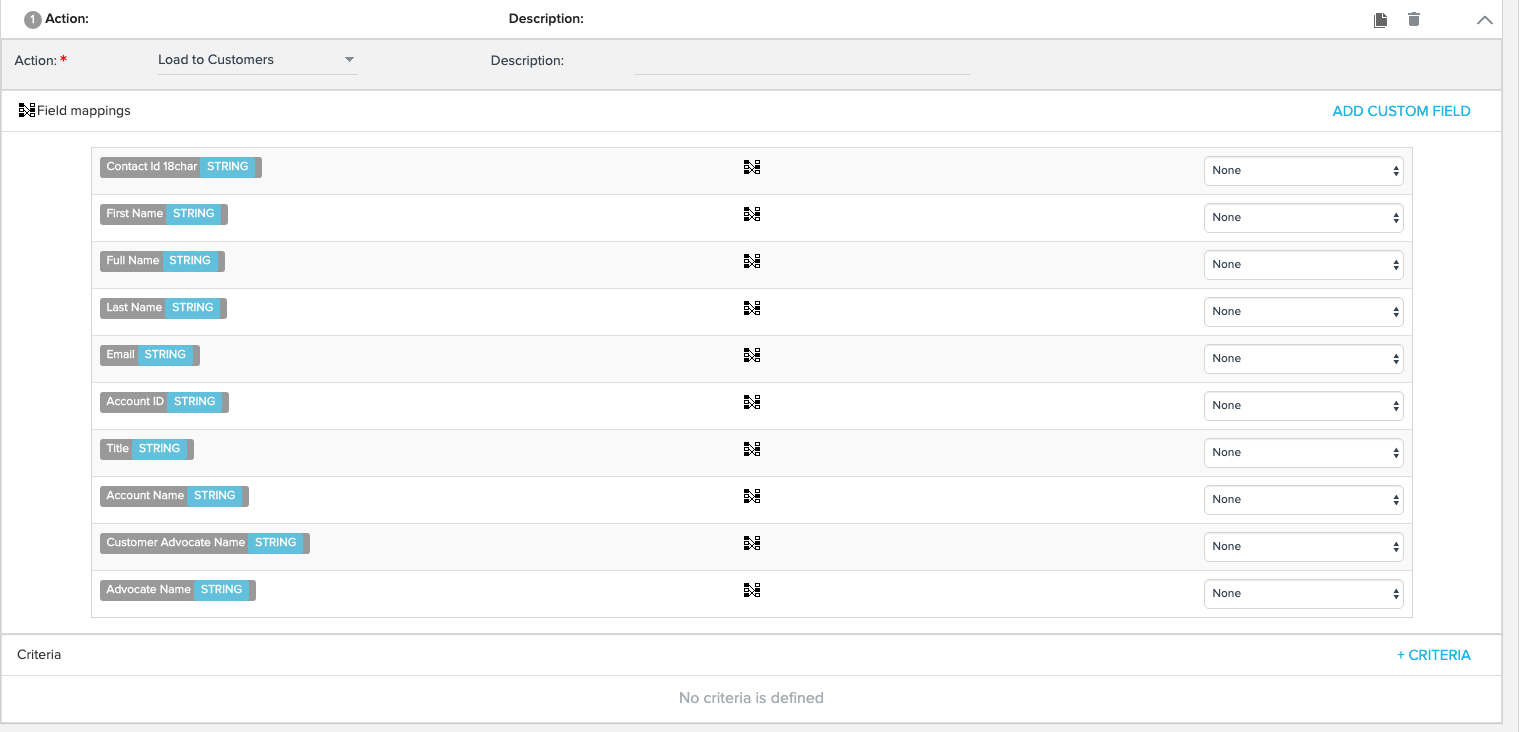
Task: Open the None dropdown for Full Name
Action: tap(1303, 265)
